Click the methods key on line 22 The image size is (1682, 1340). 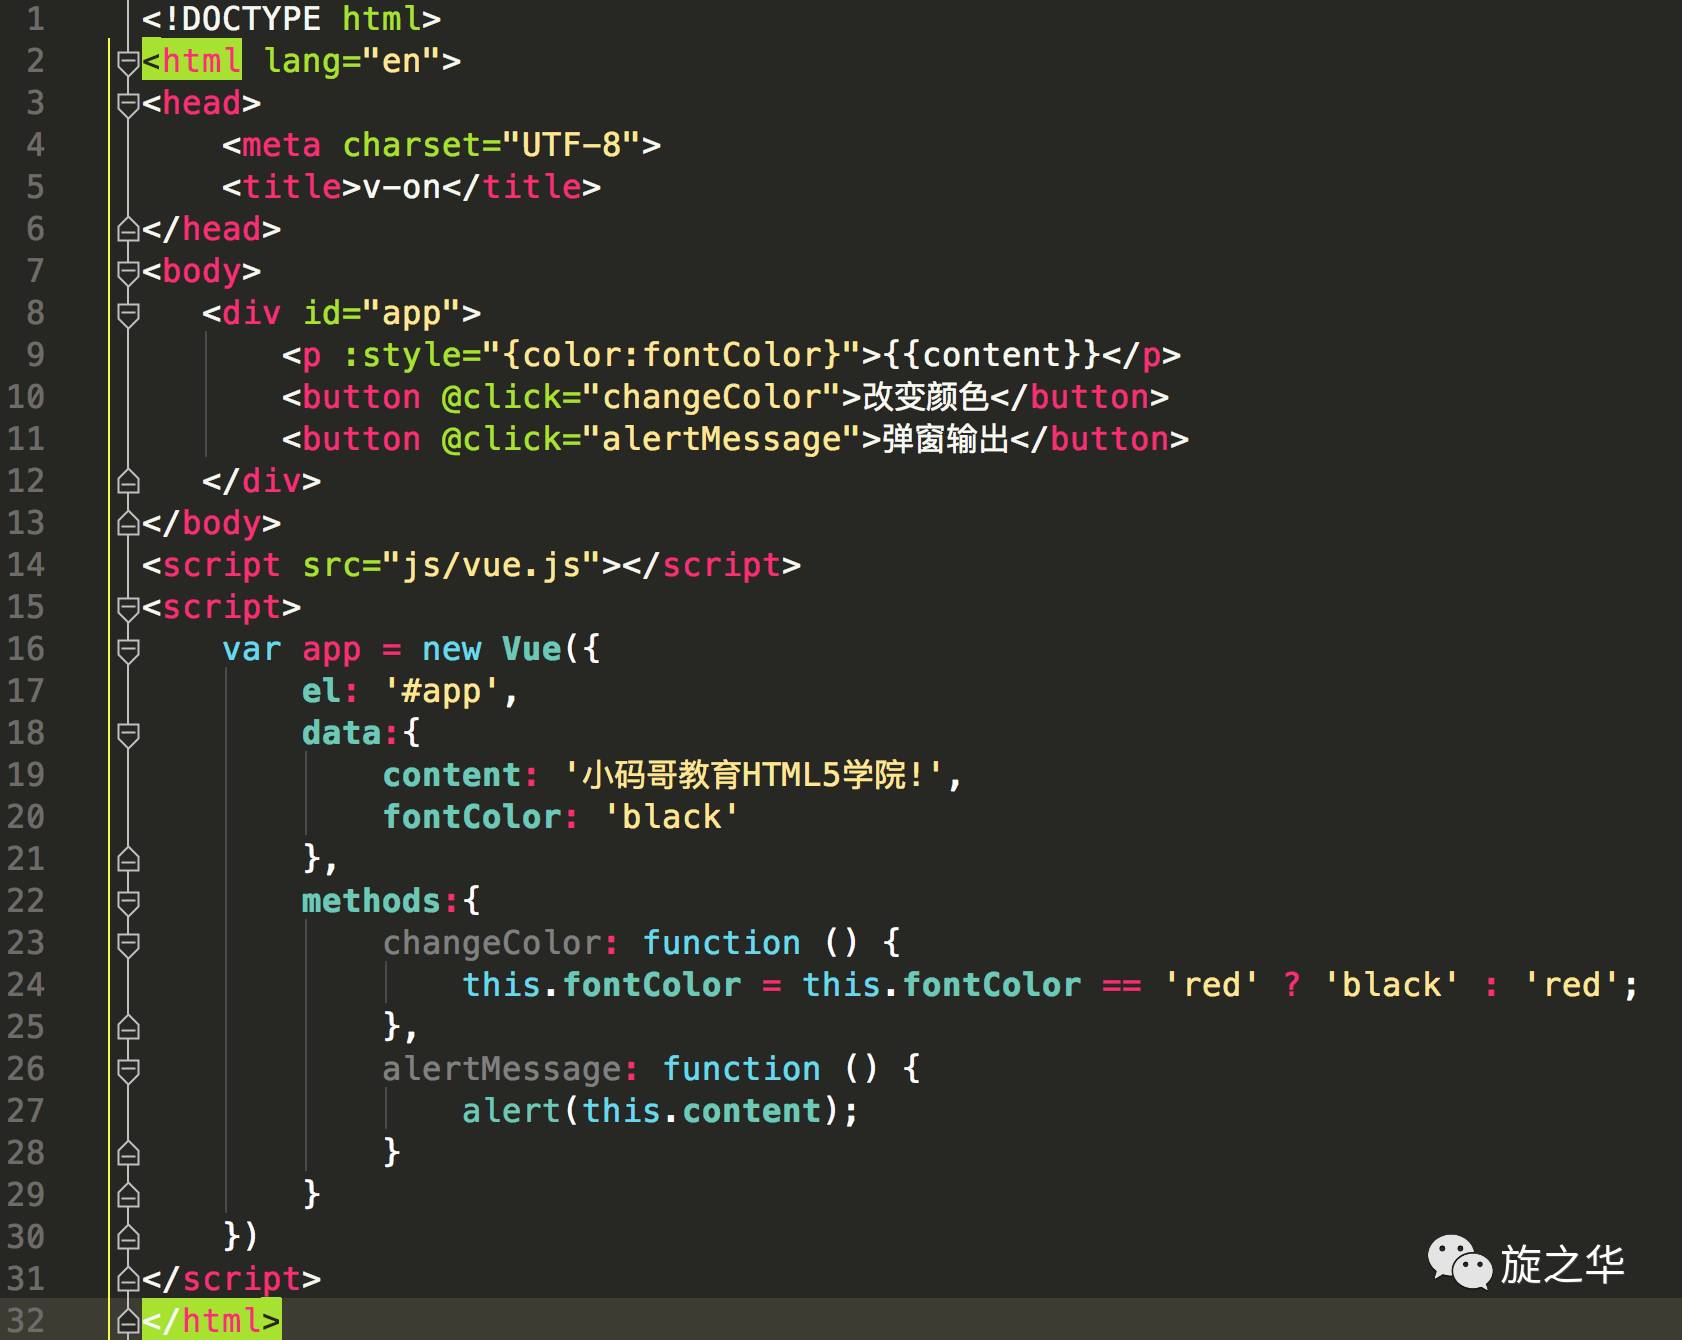[372, 901]
